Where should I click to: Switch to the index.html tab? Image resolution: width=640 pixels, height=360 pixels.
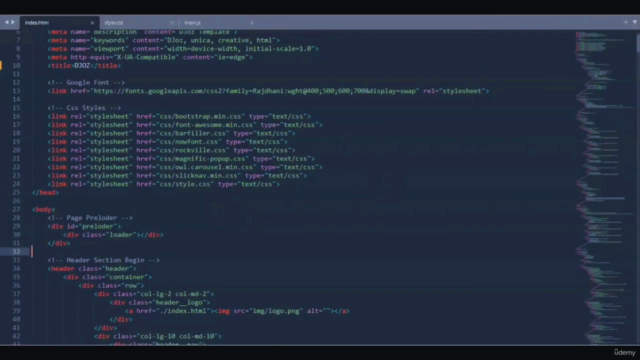click(x=59, y=22)
